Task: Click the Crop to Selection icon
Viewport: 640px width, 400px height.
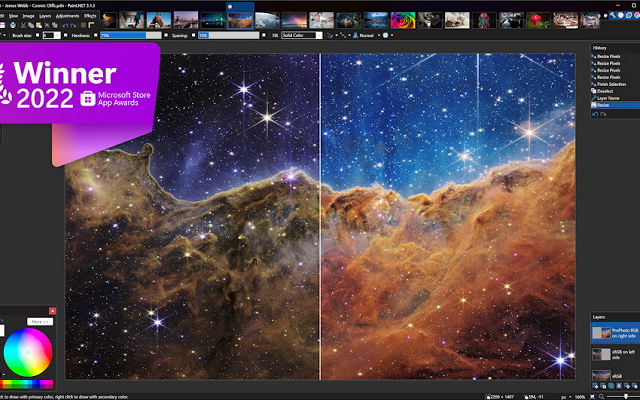Action: (x=47, y=25)
